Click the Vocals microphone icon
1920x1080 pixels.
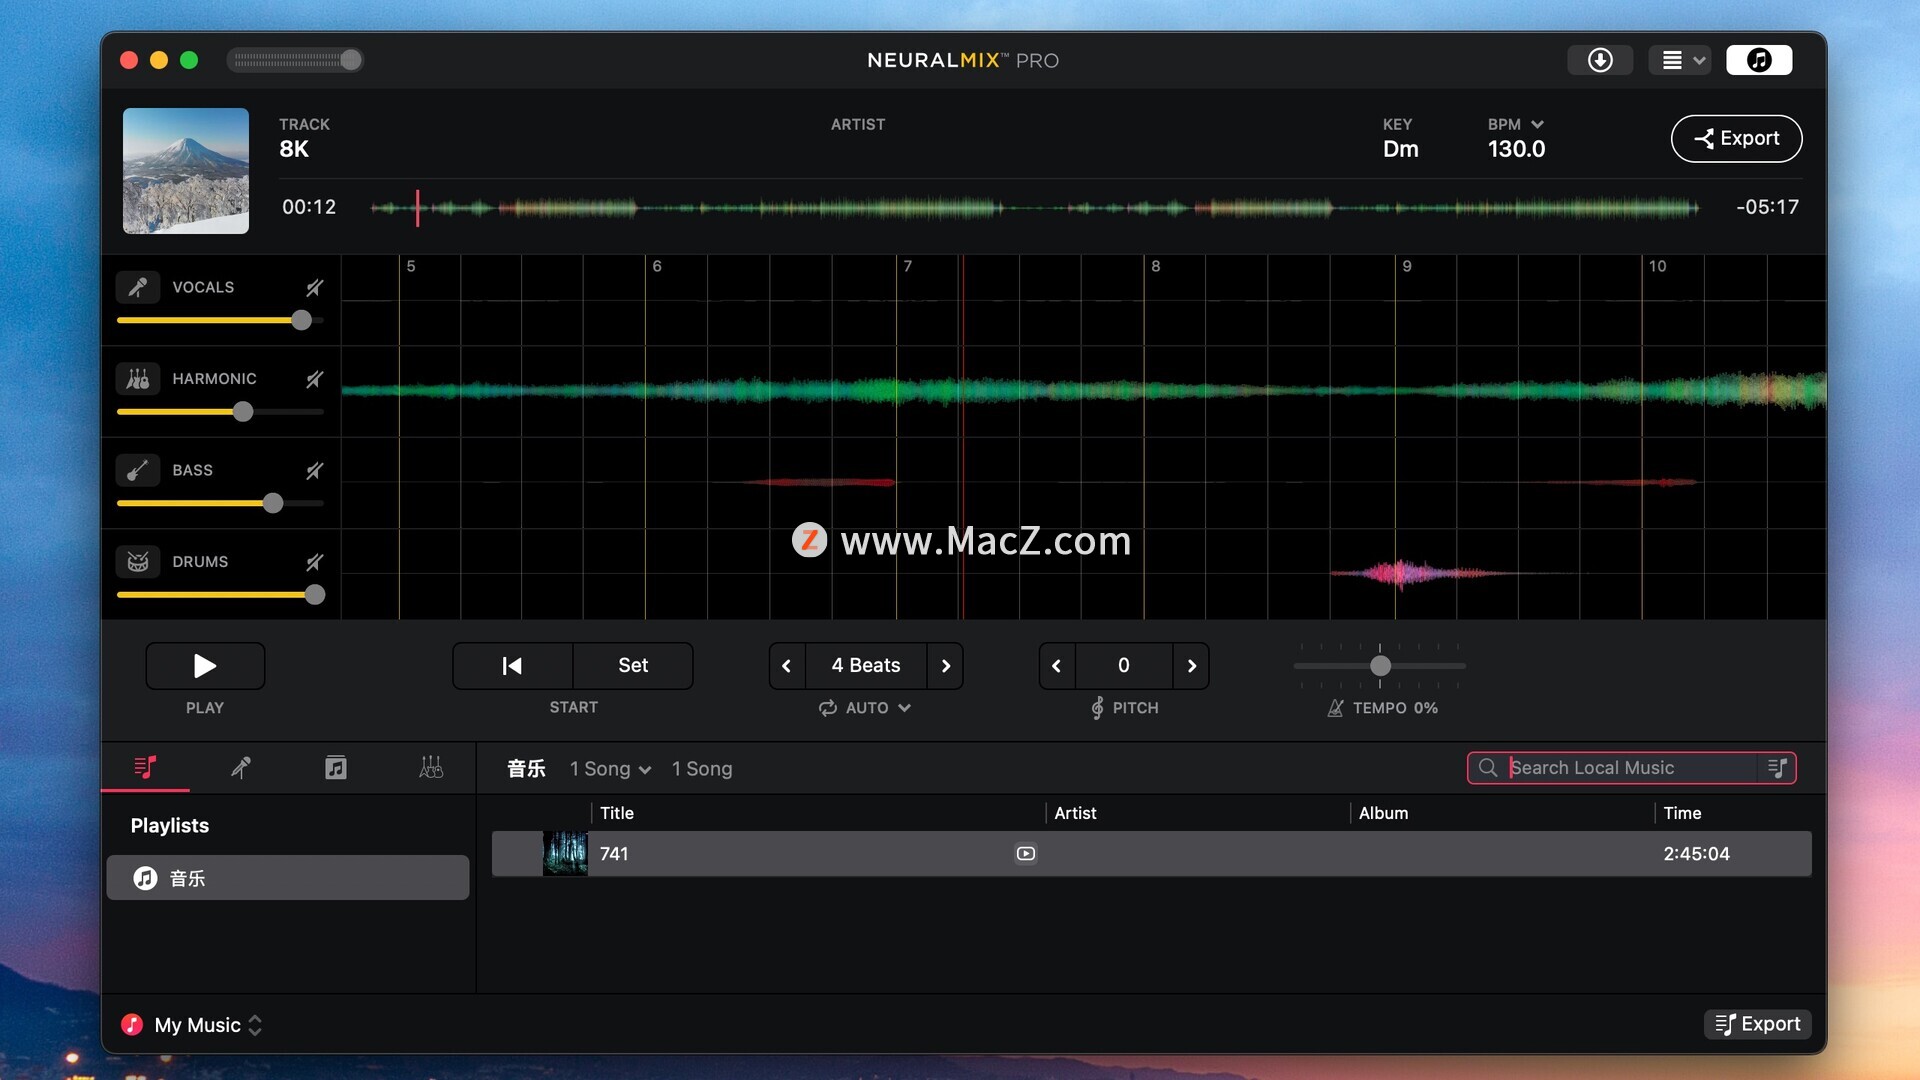(x=138, y=287)
